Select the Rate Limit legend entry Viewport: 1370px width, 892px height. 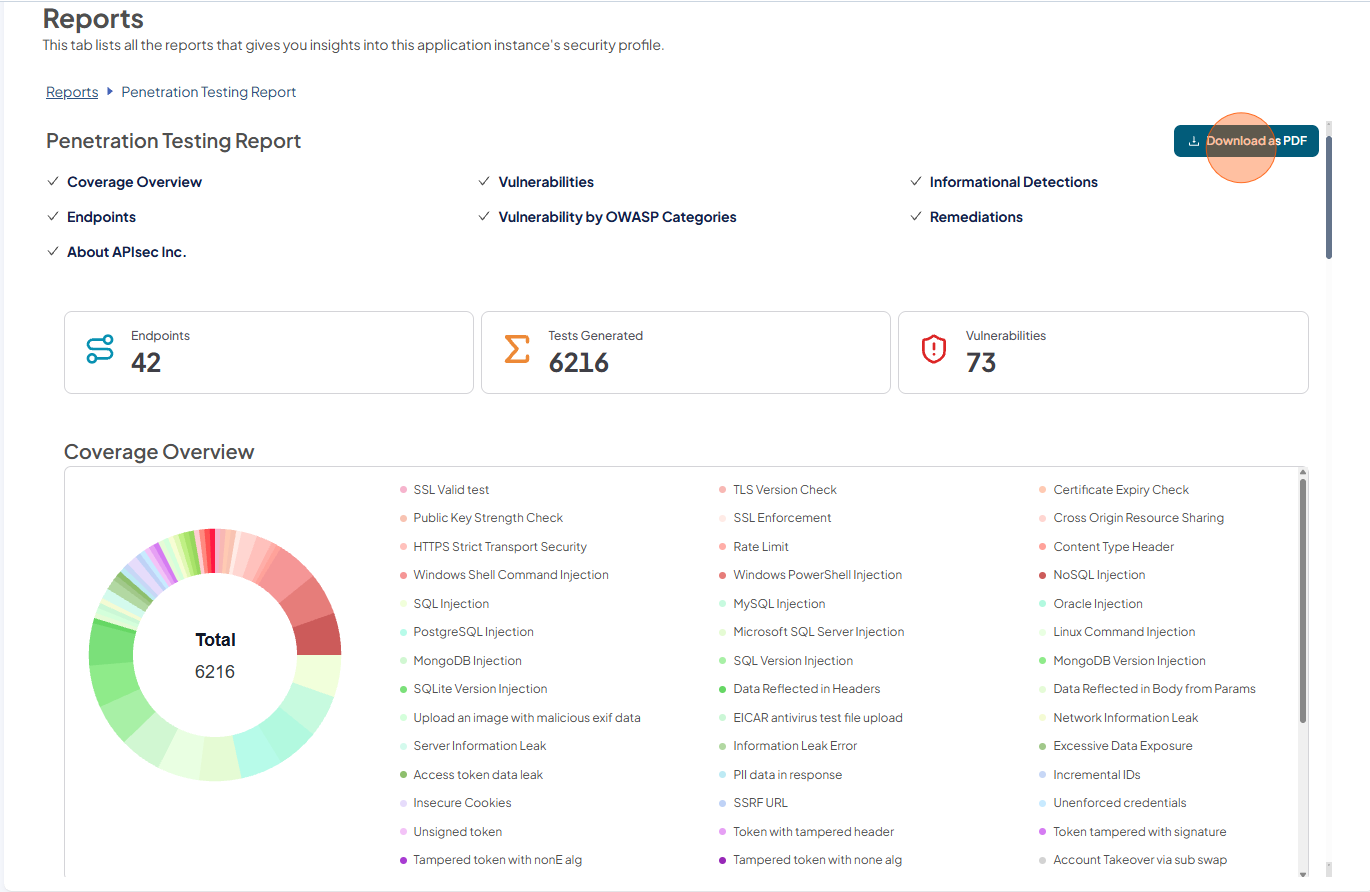click(754, 547)
